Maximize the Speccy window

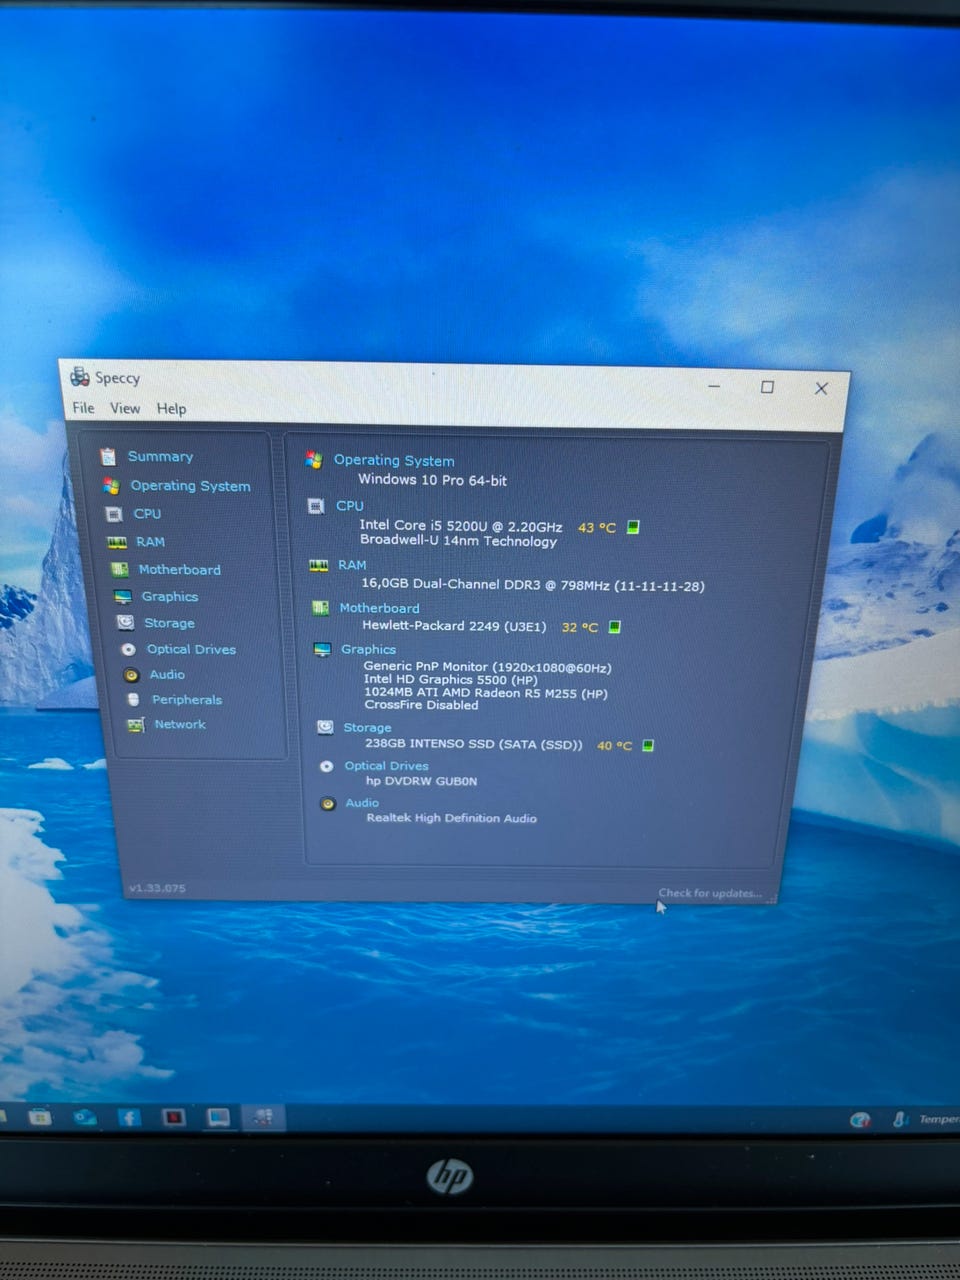click(767, 387)
